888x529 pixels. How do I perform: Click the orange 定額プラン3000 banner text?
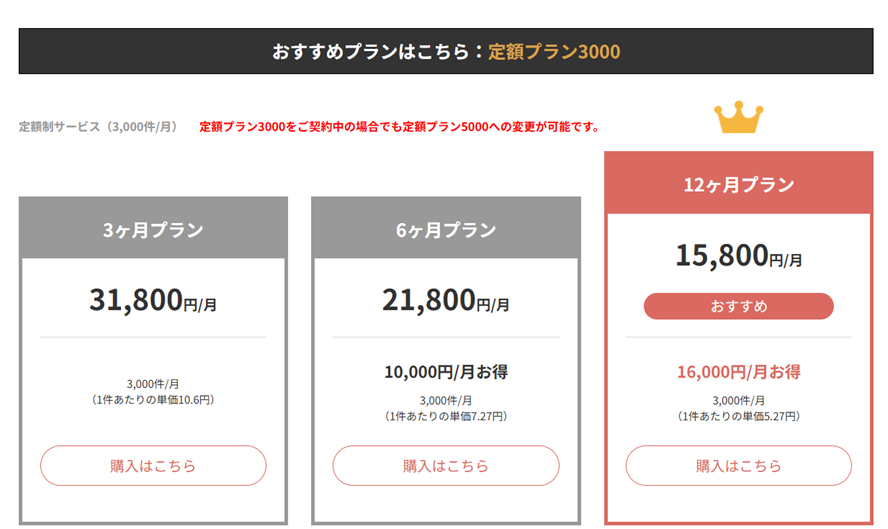pyautogui.click(x=554, y=52)
